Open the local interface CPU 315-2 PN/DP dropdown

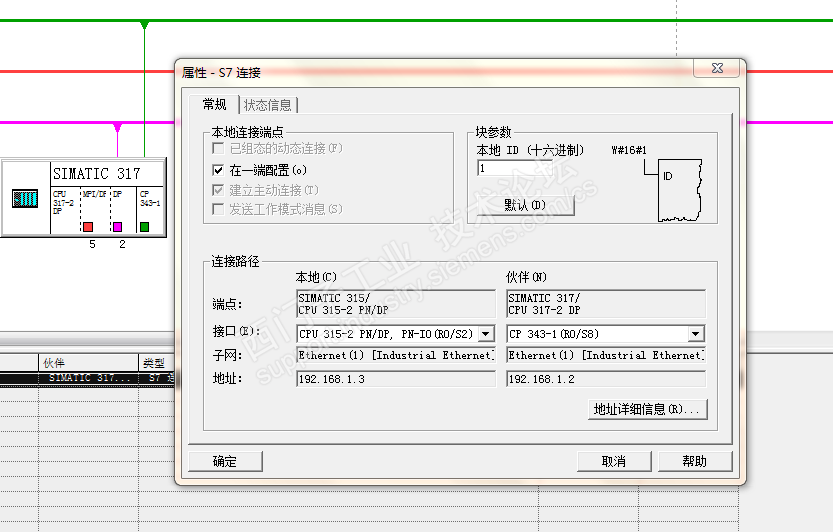point(486,334)
